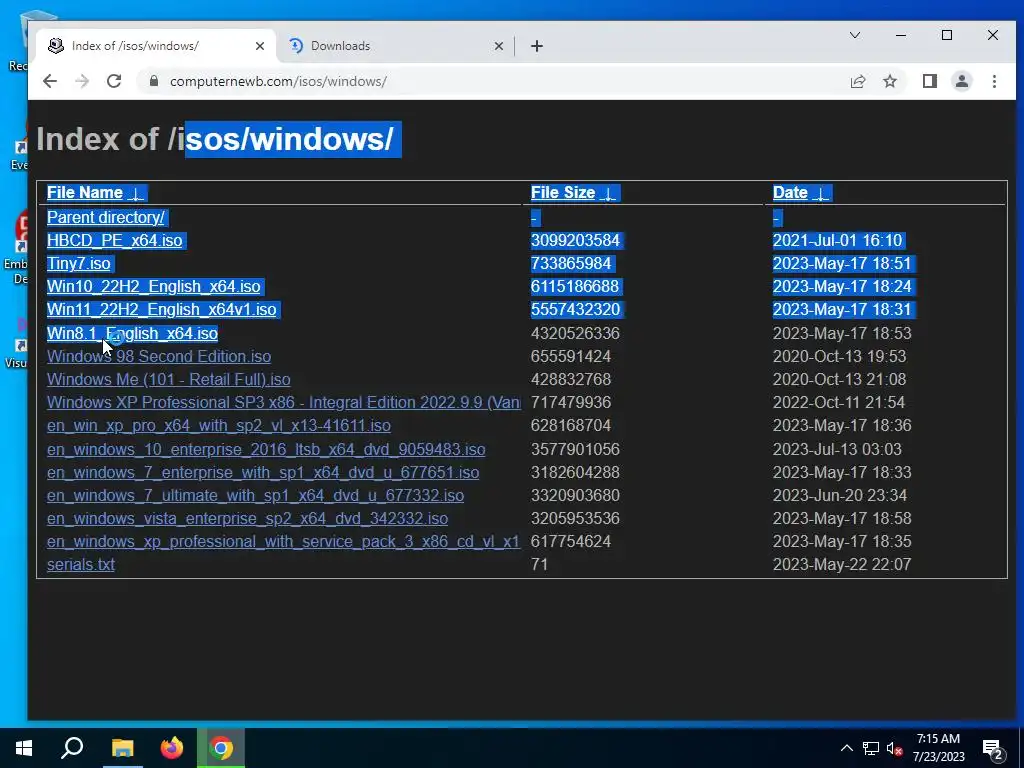Expand the tab search chevron
Screen dimensions: 1024x768
coord(854,35)
